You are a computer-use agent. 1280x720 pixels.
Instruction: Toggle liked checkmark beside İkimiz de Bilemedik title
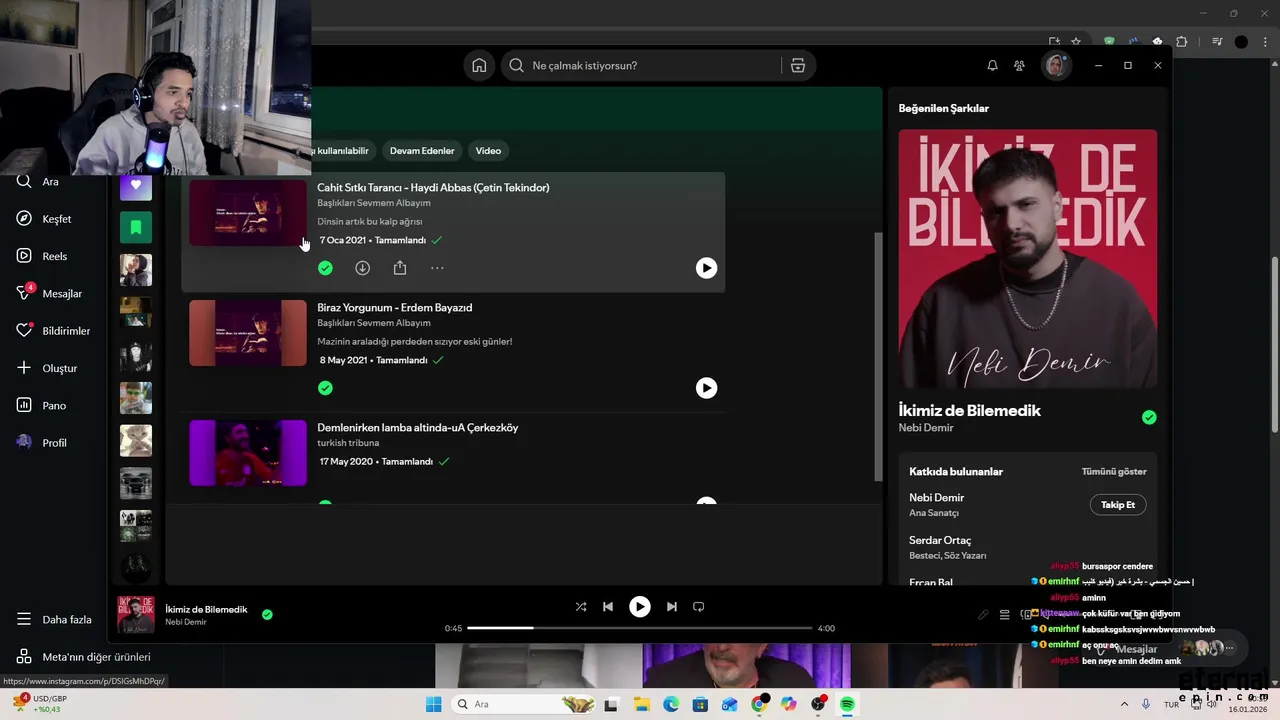[1149, 418]
